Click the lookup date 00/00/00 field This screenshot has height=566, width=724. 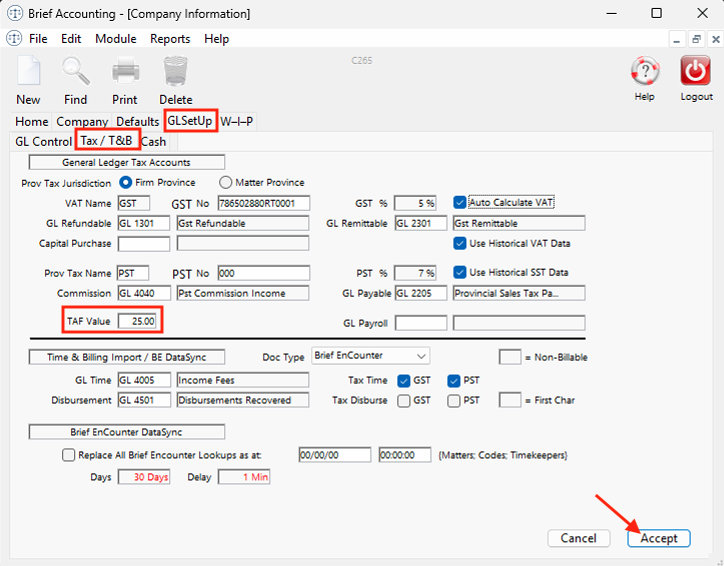pyautogui.click(x=334, y=455)
